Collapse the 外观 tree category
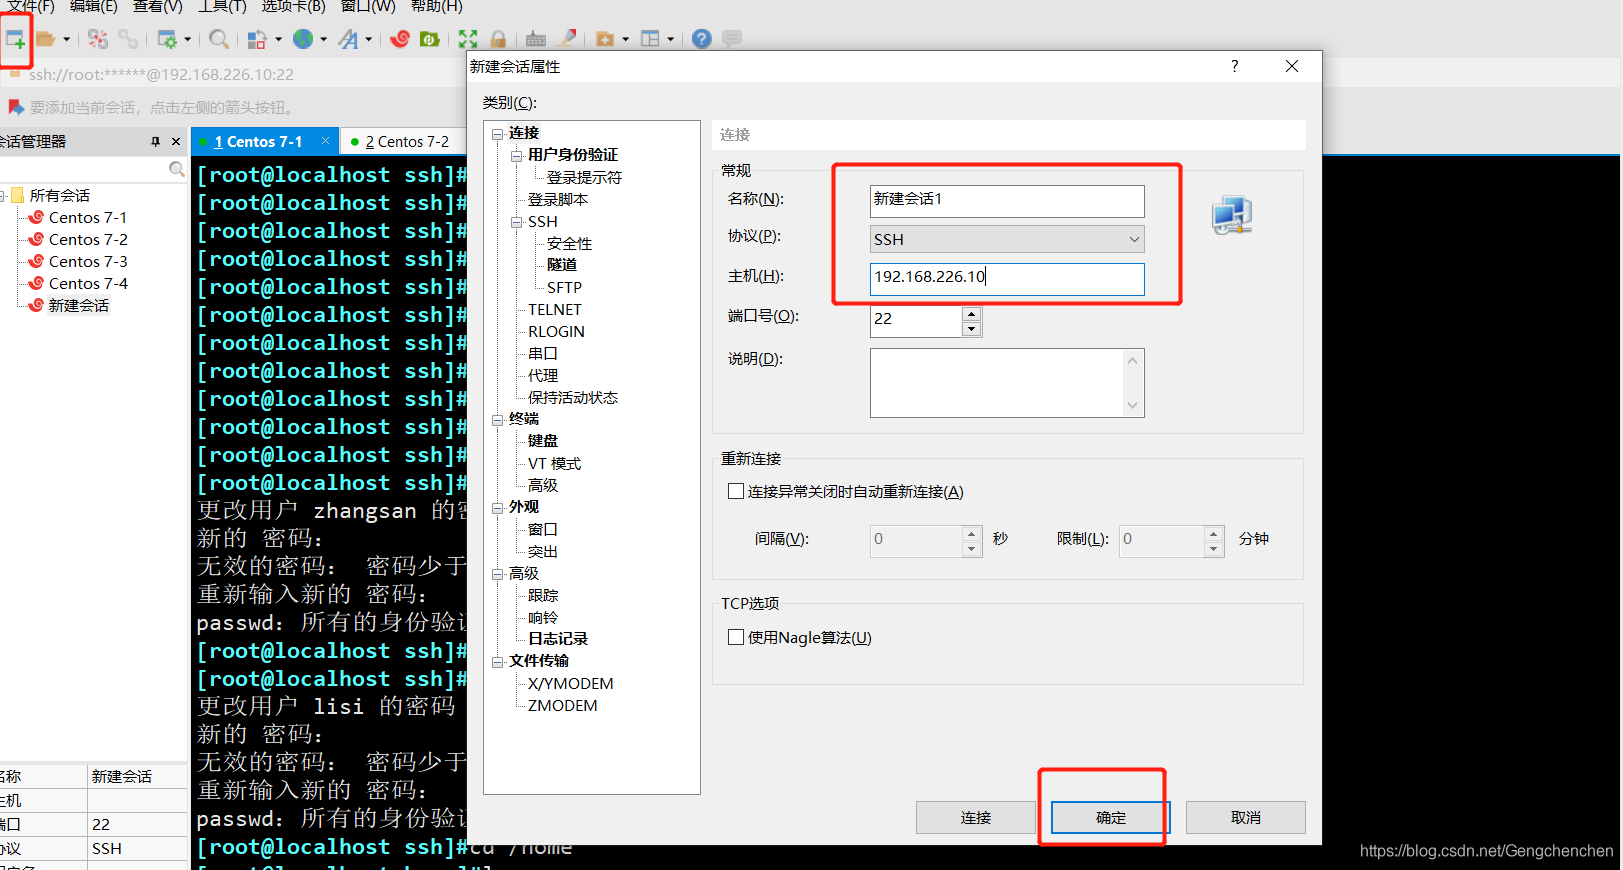 tap(498, 508)
